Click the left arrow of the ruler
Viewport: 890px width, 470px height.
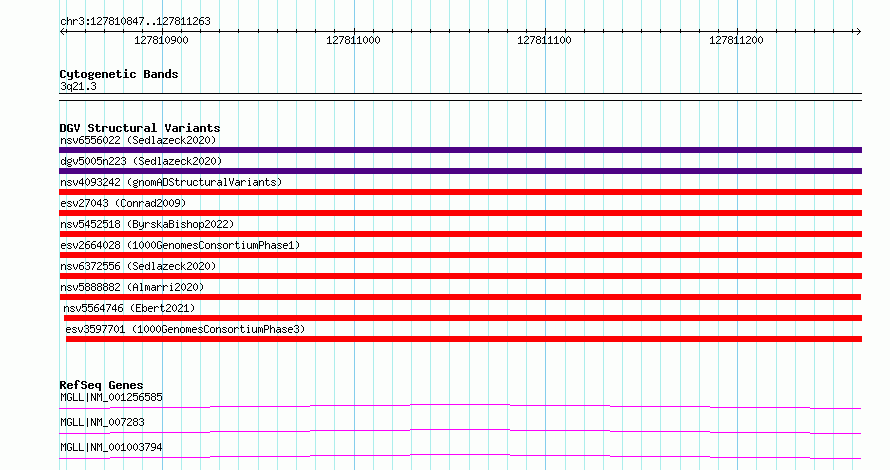click(63, 31)
